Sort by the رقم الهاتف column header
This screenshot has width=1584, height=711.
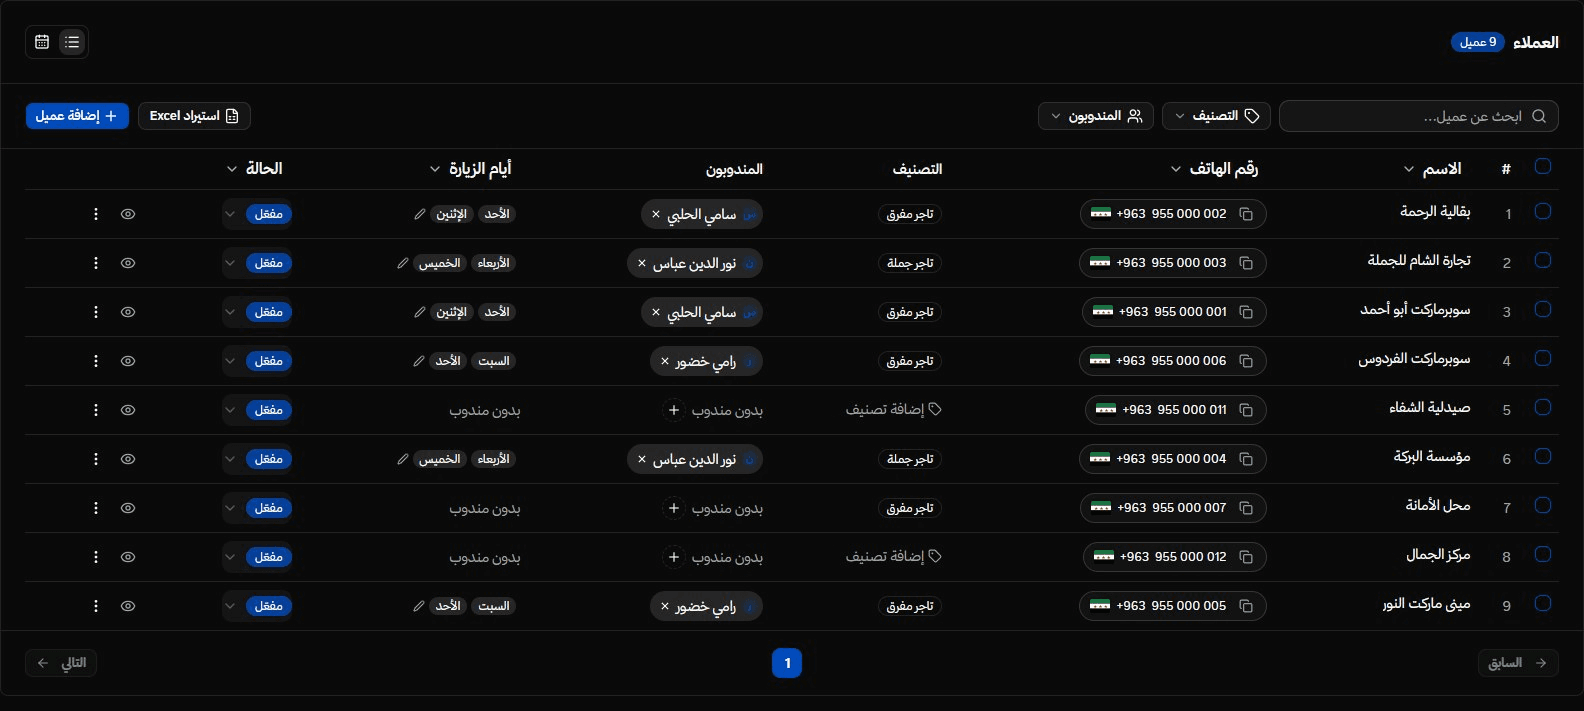click(x=1214, y=169)
